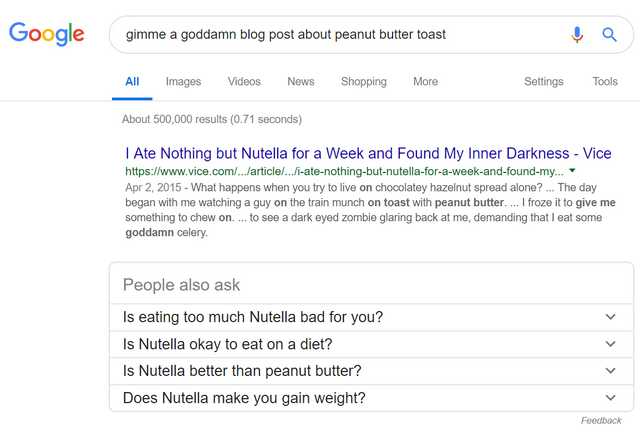Open the More menu

(425, 82)
